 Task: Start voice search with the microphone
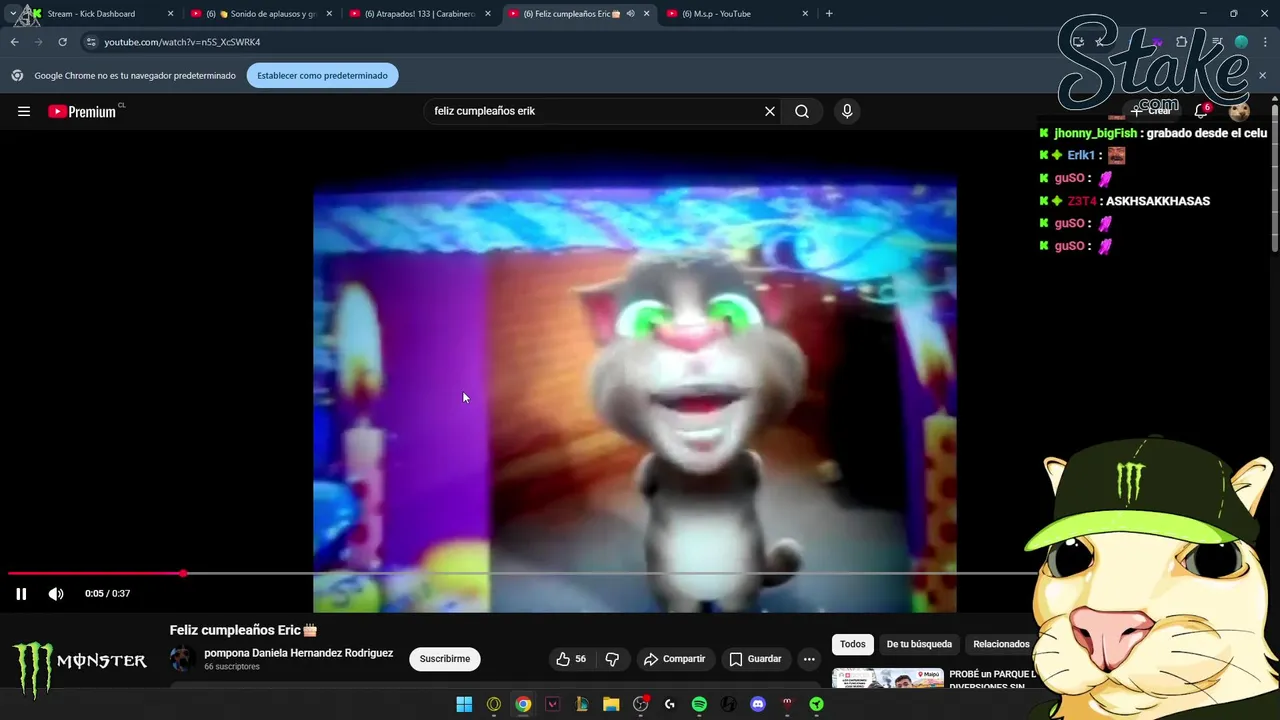847,111
